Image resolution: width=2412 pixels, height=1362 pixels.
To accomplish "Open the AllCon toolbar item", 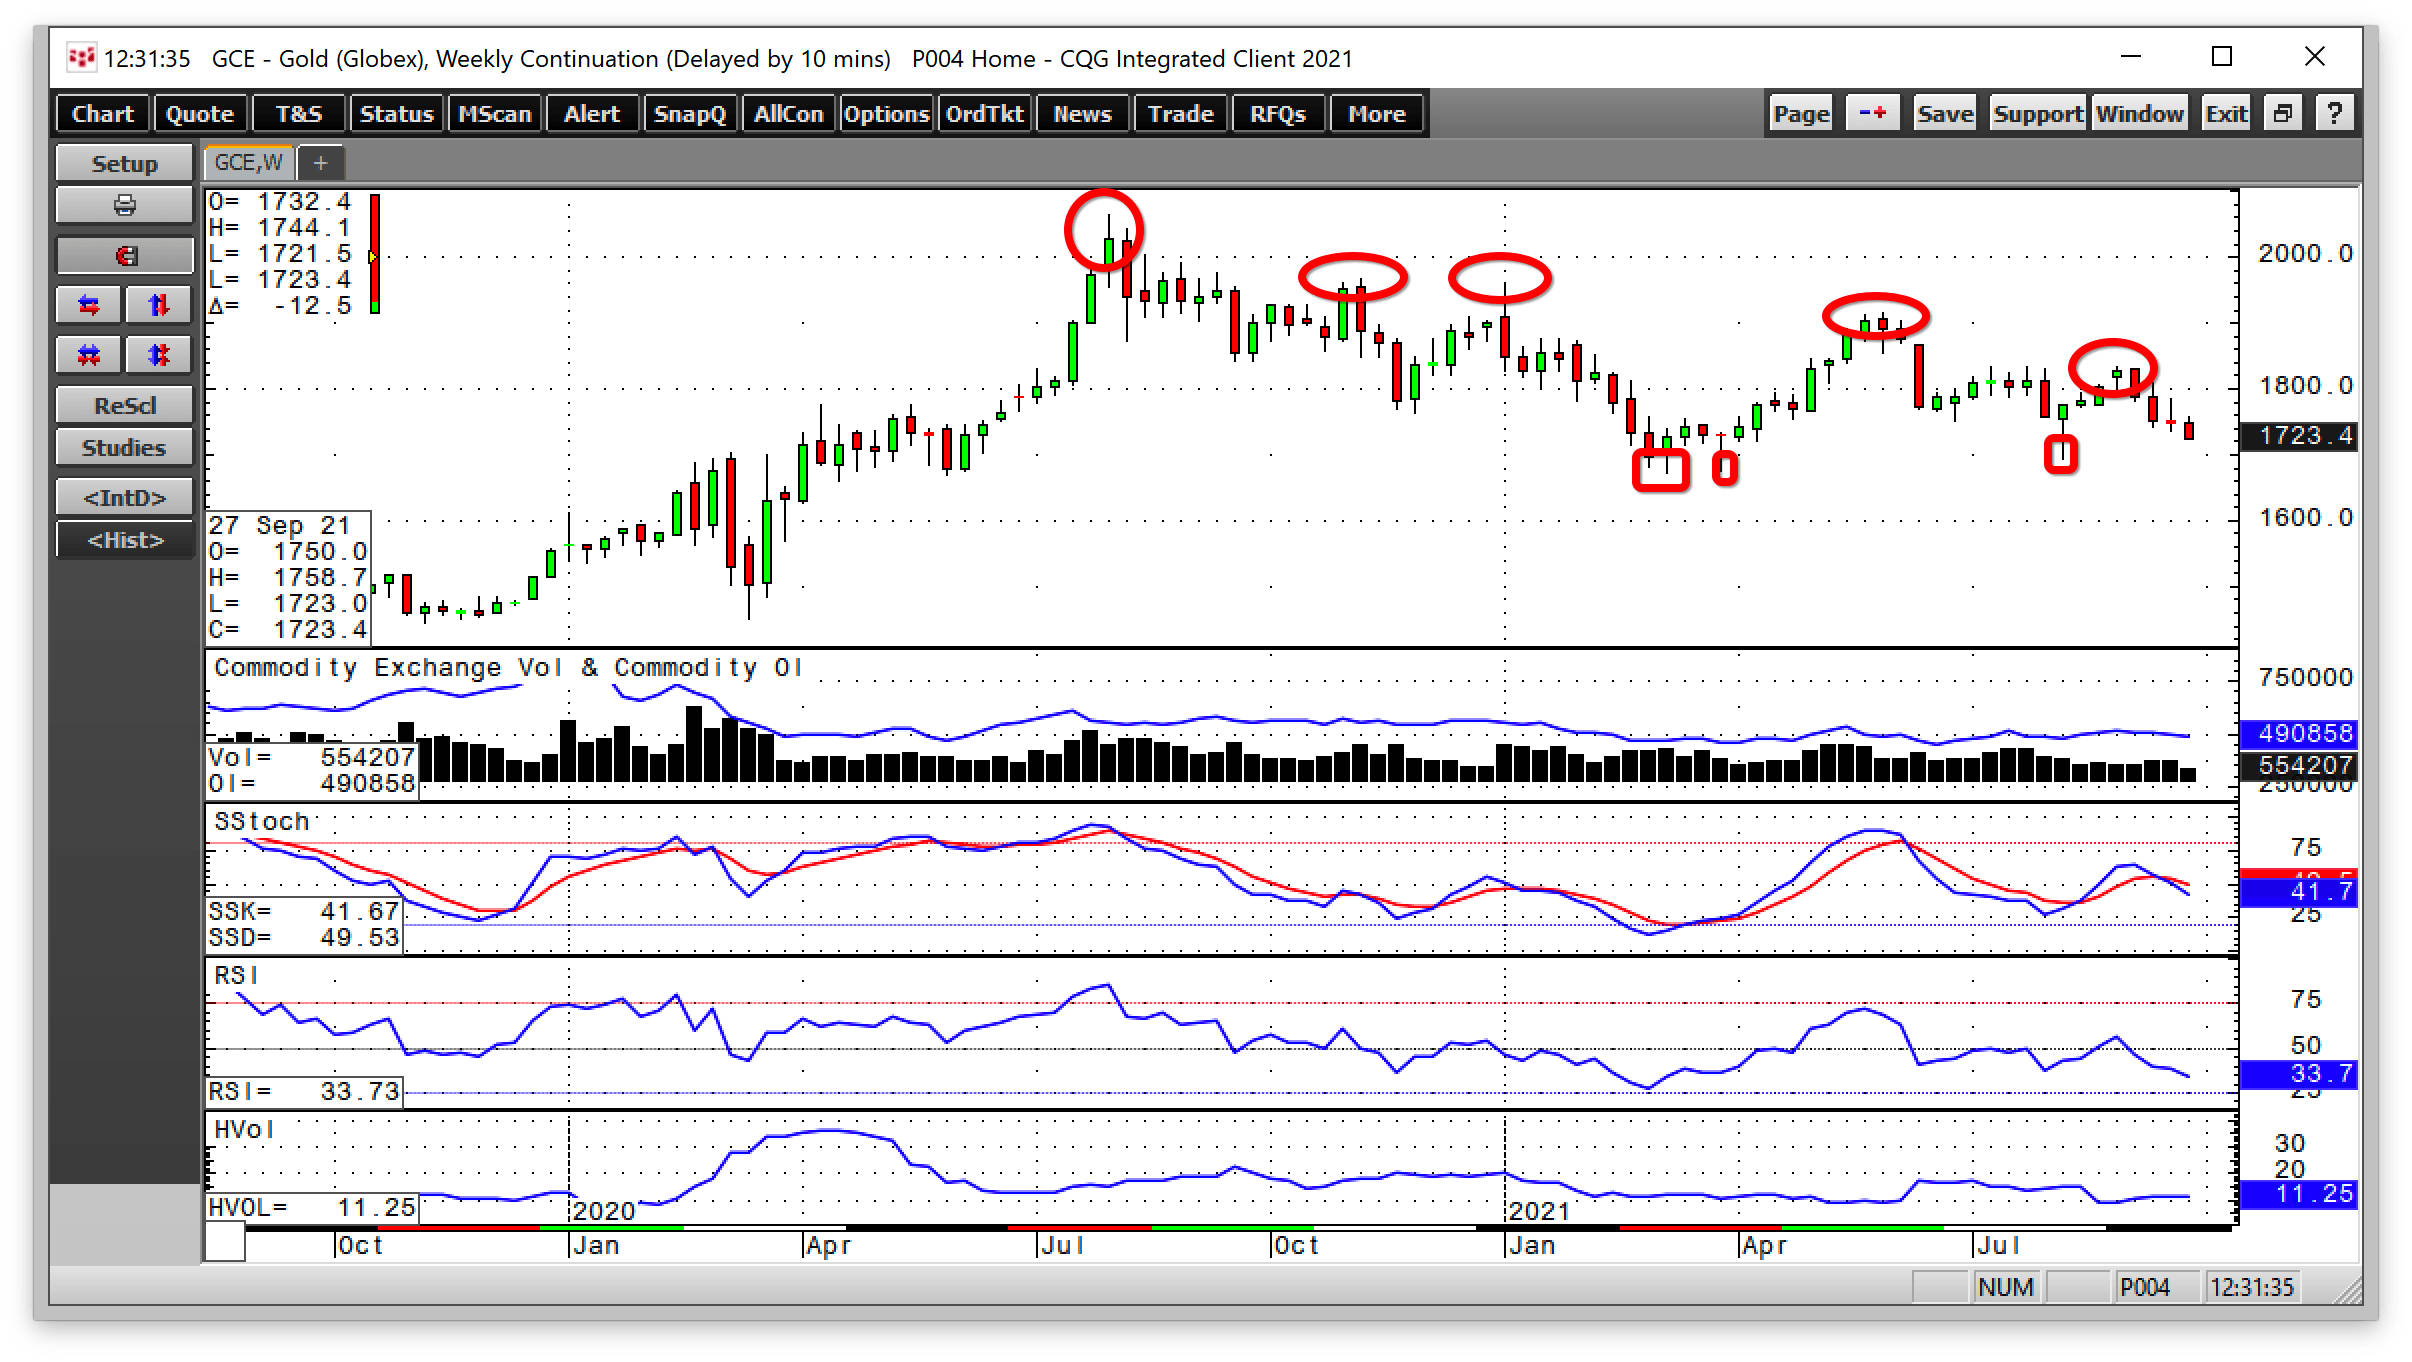I will pyautogui.click(x=788, y=113).
